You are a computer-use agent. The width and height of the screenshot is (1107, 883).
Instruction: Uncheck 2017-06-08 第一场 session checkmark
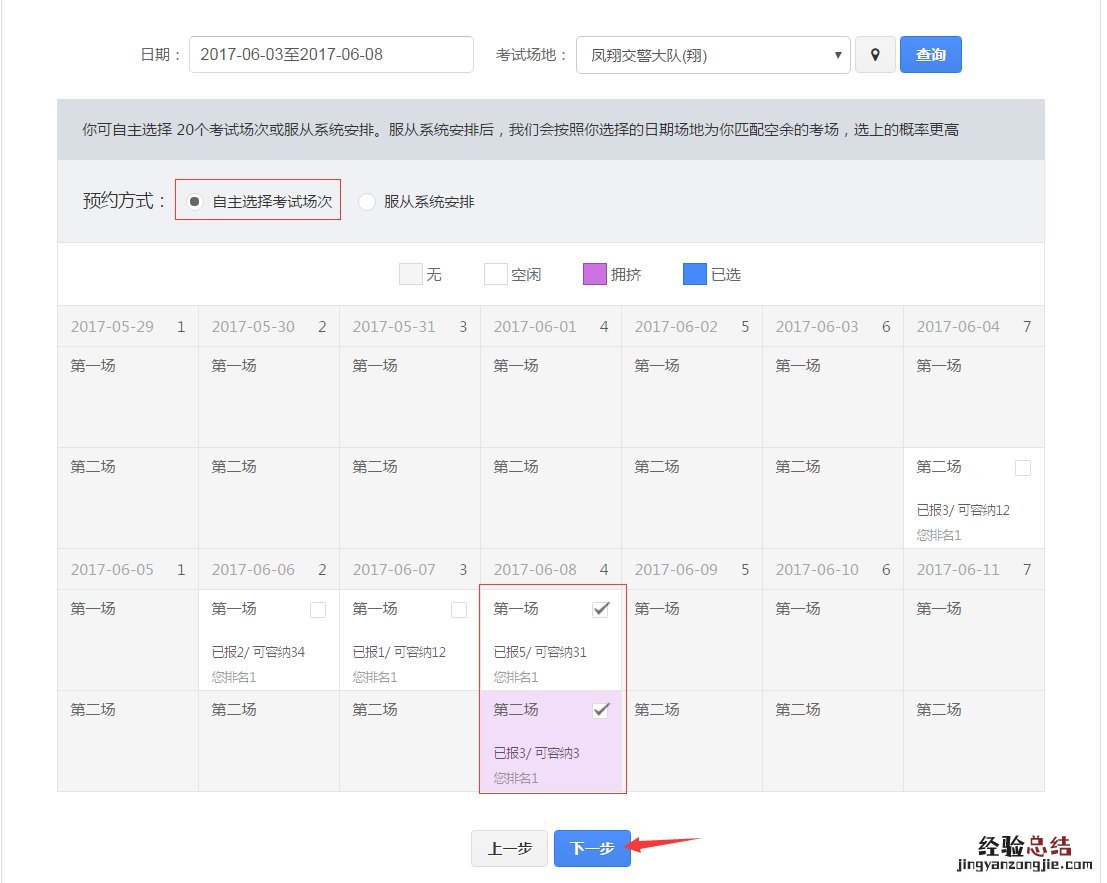click(601, 609)
